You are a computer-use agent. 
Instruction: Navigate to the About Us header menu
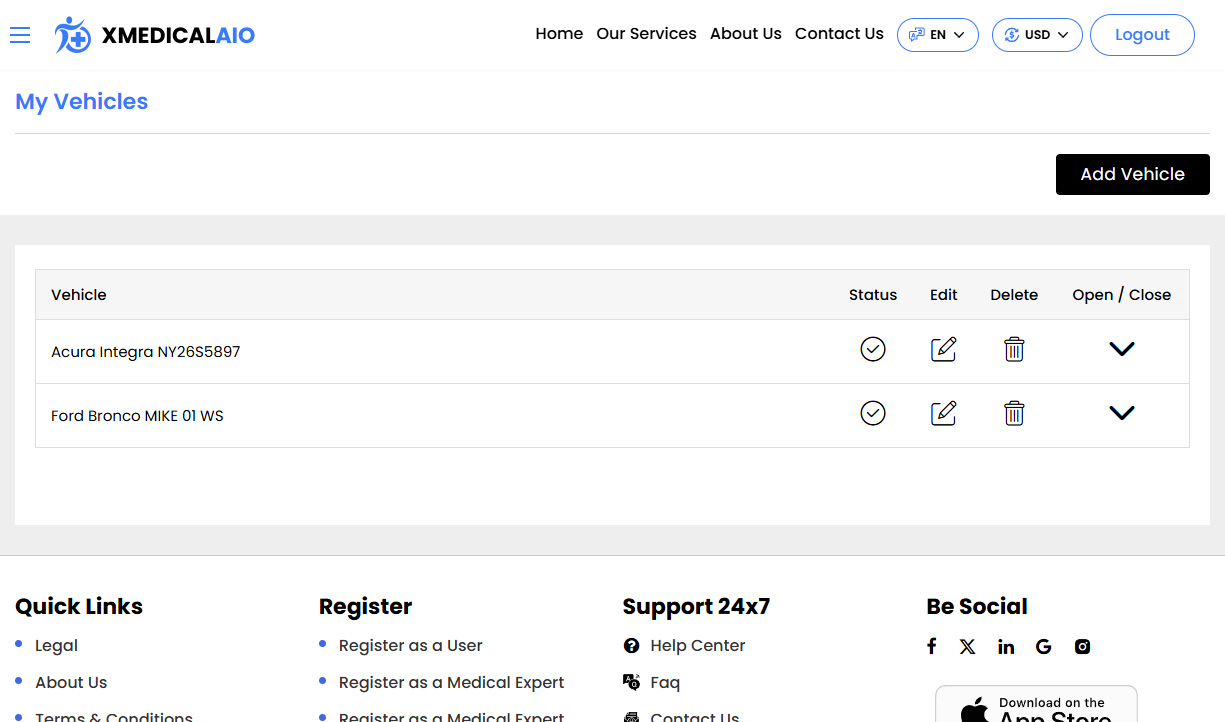coord(745,34)
